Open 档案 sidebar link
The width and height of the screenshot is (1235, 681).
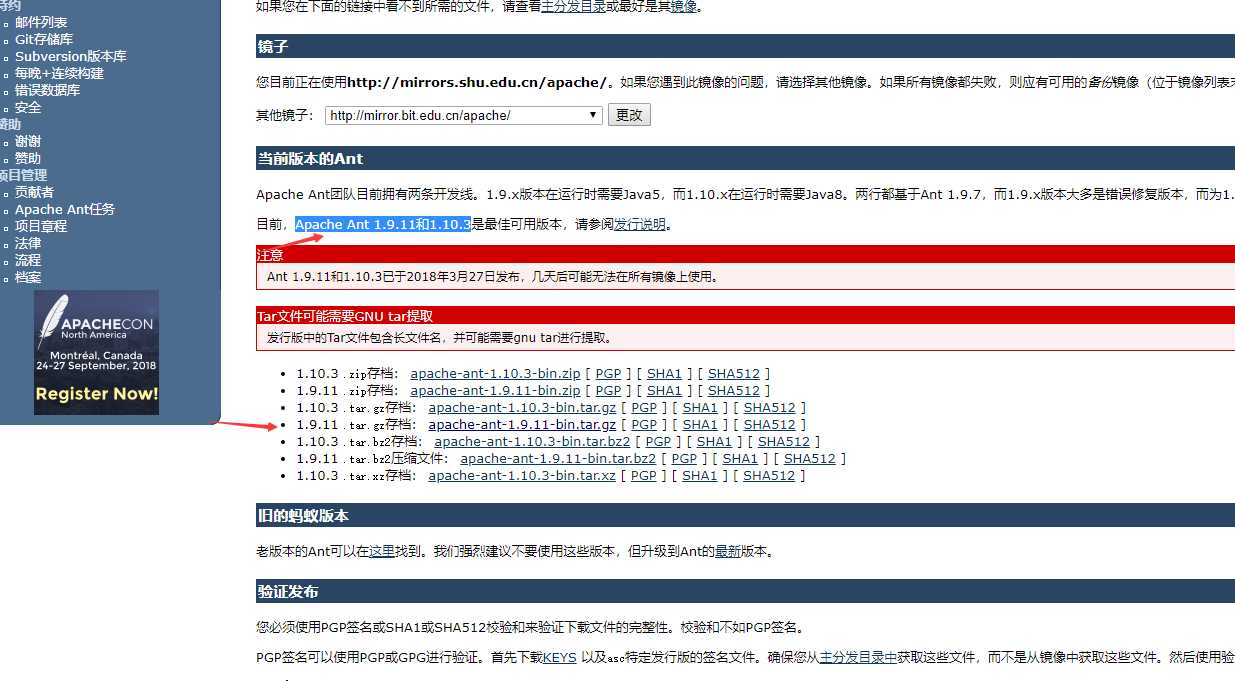pos(28,277)
